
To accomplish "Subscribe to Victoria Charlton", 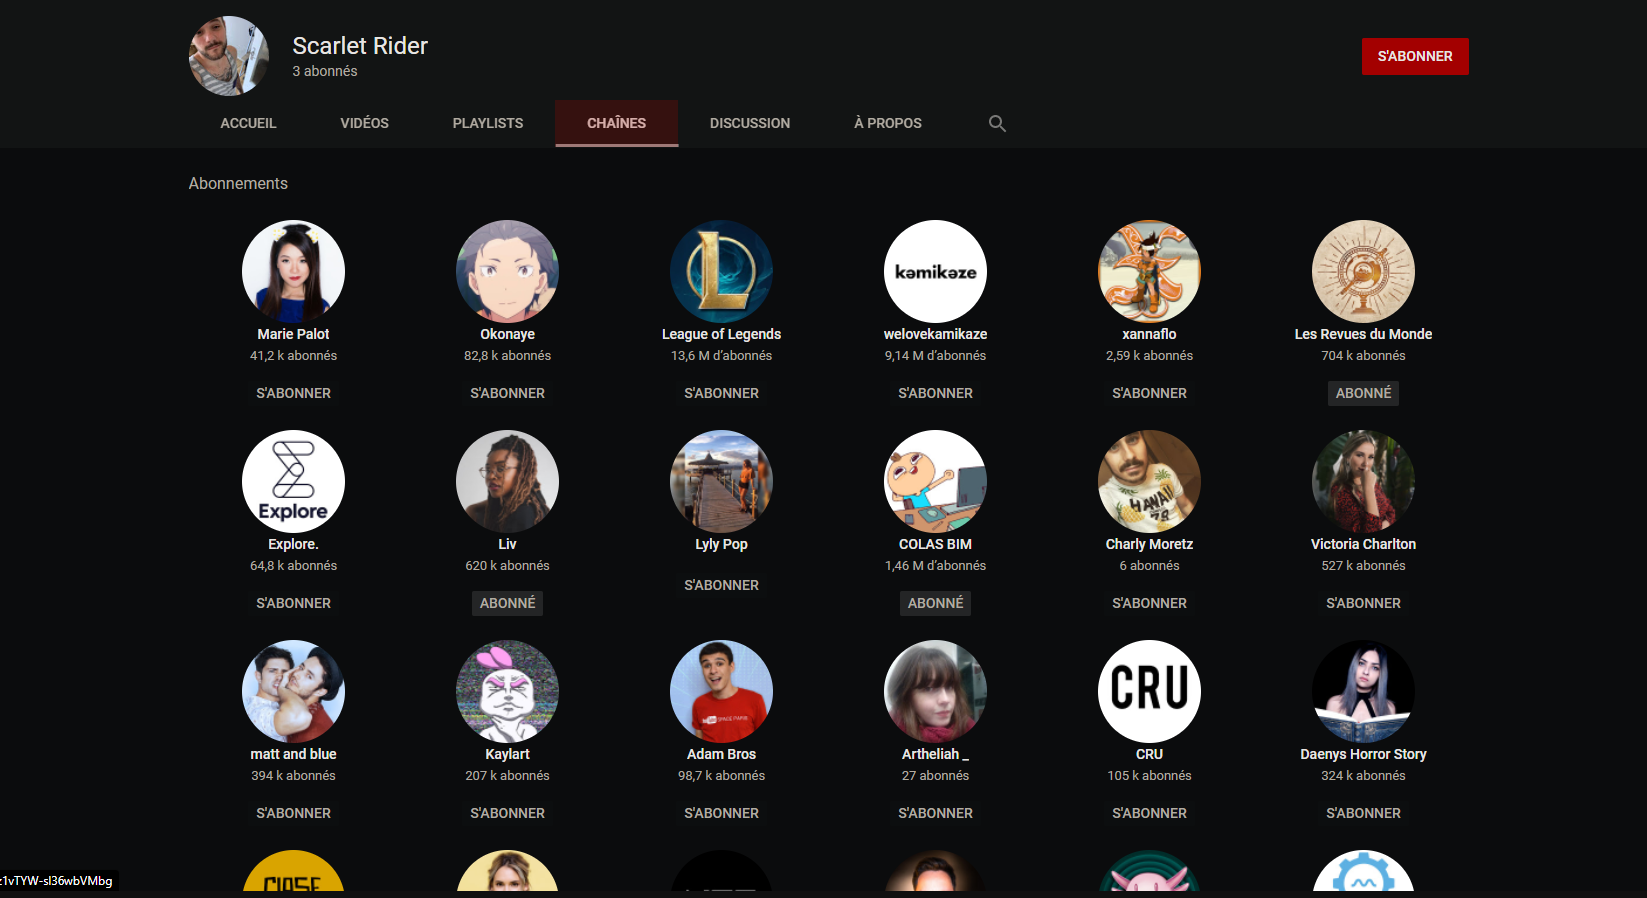I will pos(1363,603).
